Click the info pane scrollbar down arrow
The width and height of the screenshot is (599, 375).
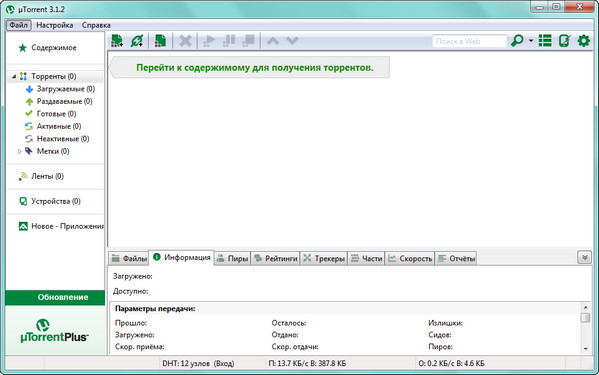586,349
